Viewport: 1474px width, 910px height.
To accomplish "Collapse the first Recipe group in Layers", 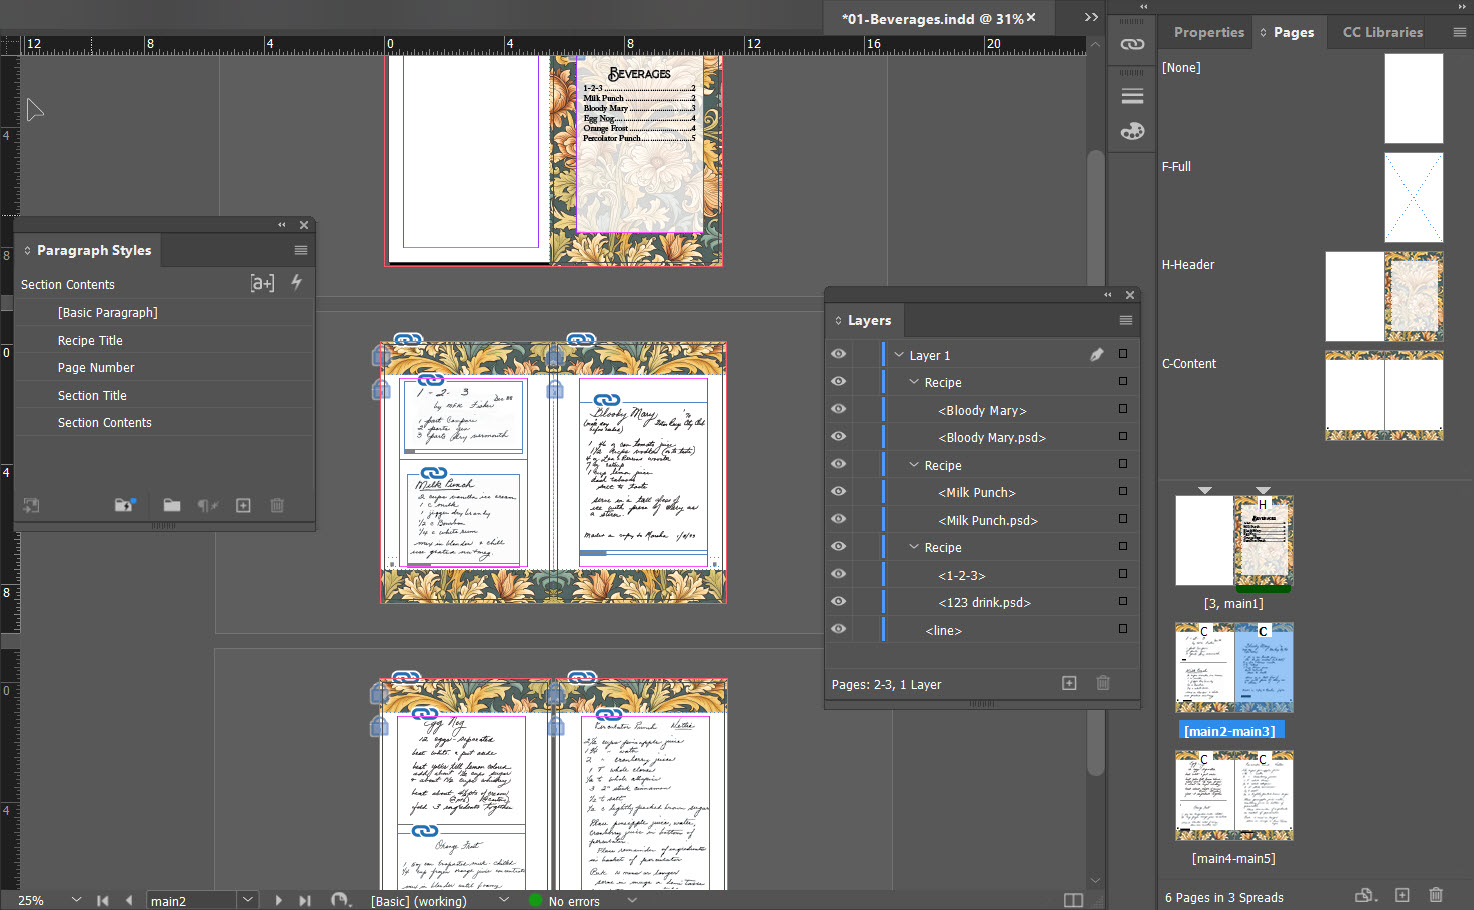I will point(912,382).
